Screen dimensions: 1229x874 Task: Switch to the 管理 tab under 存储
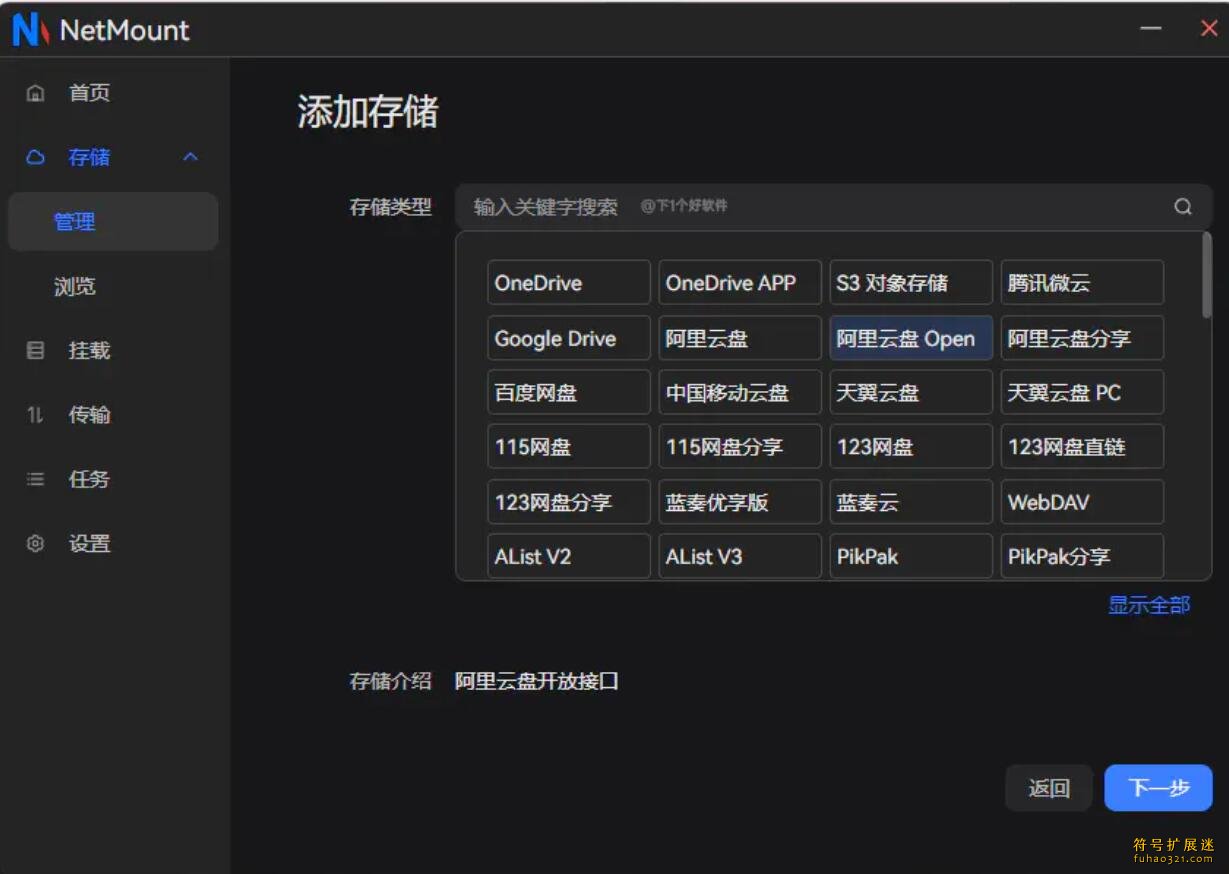75,221
